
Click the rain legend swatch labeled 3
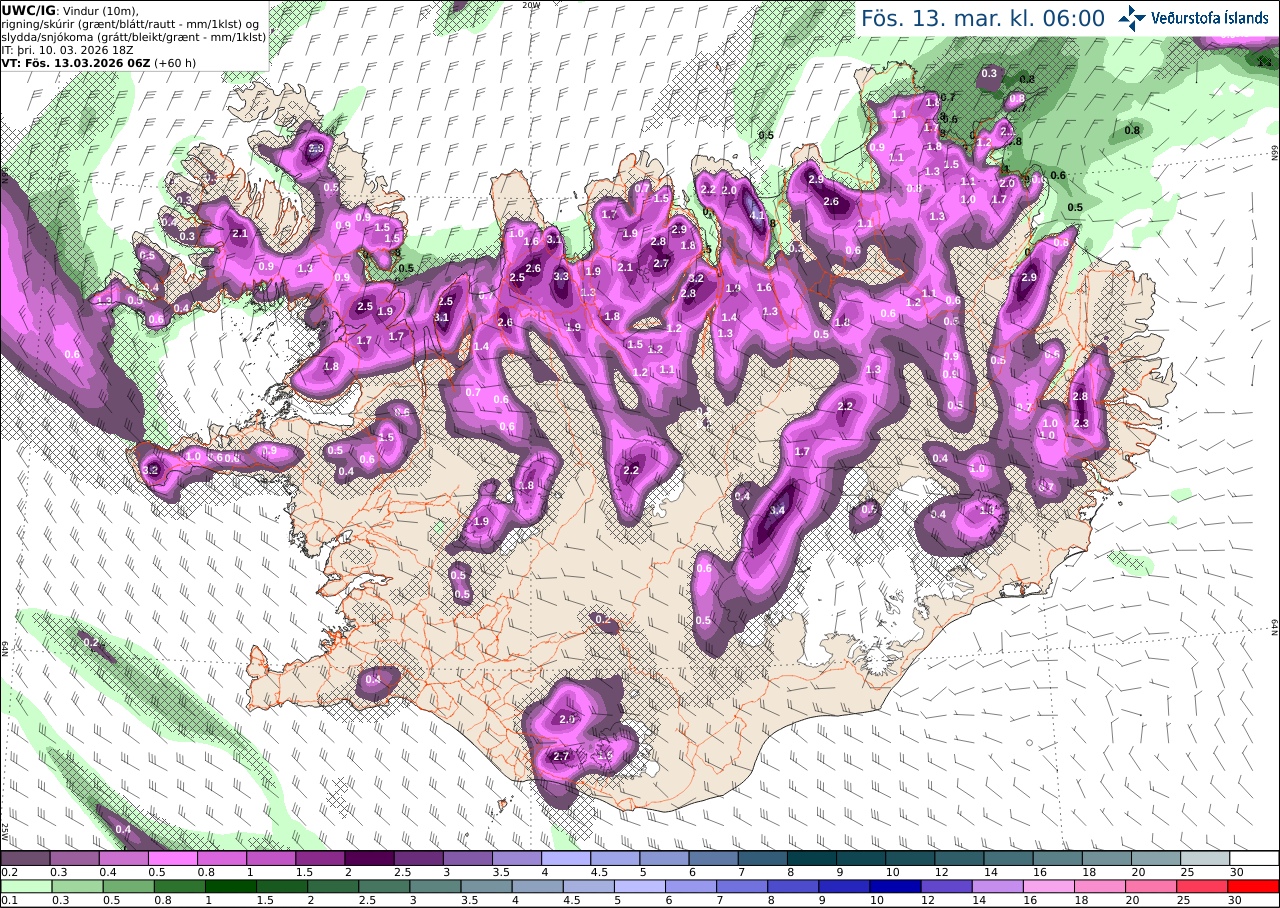[x=435, y=886]
